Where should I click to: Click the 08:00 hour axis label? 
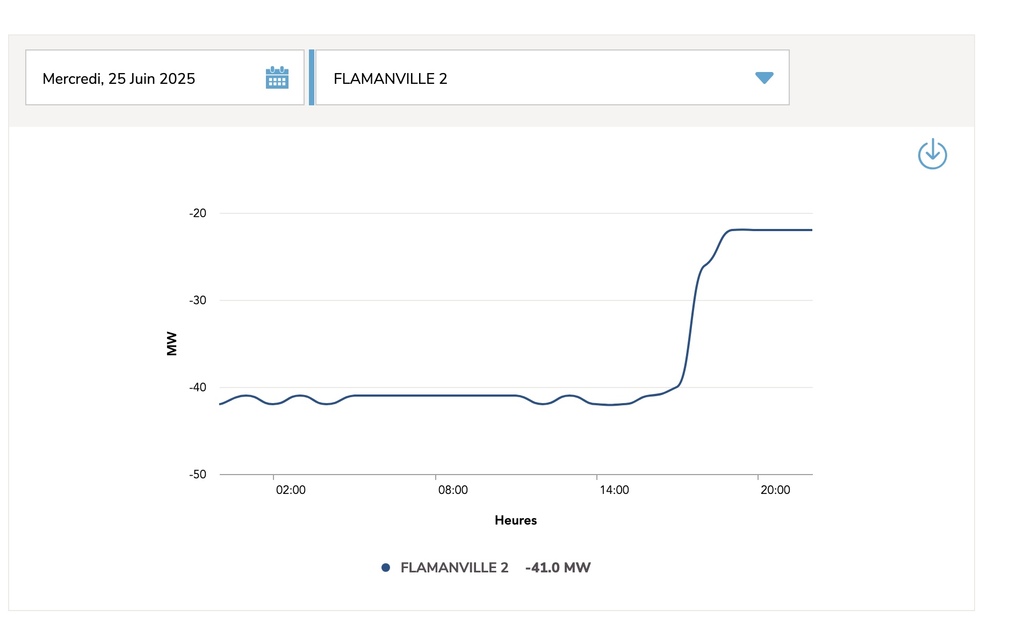tap(453, 490)
